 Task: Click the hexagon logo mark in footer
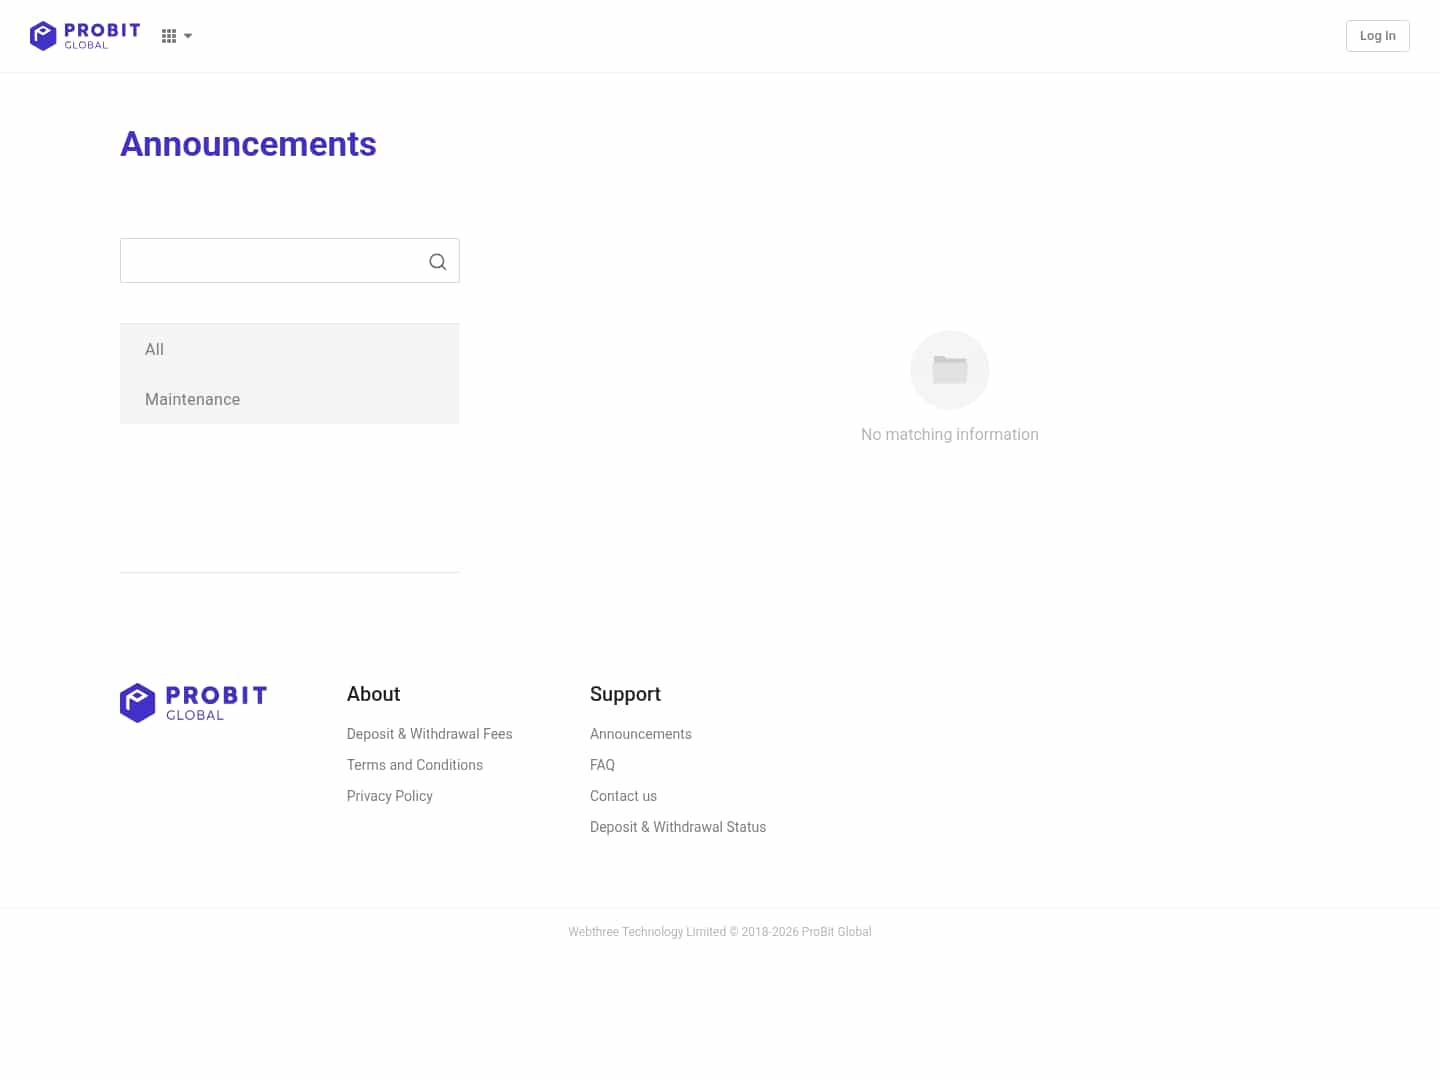point(137,702)
